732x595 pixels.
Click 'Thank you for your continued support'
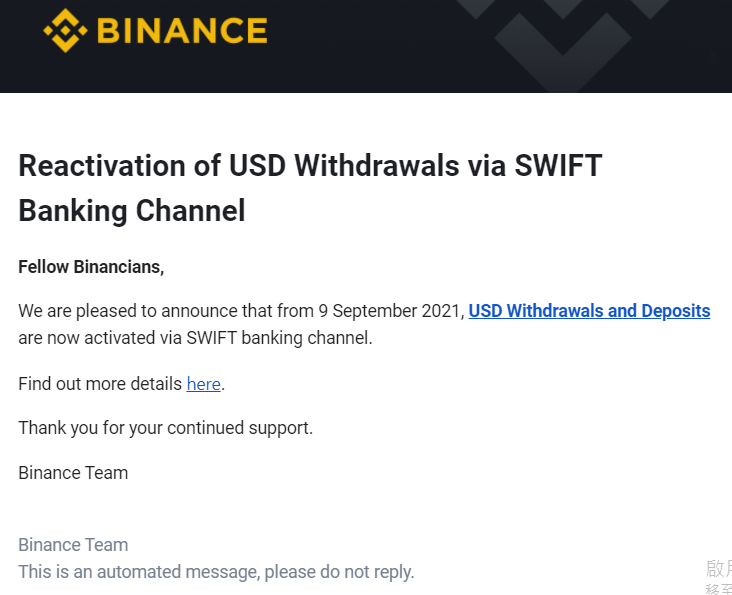pyautogui.click(x=165, y=428)
